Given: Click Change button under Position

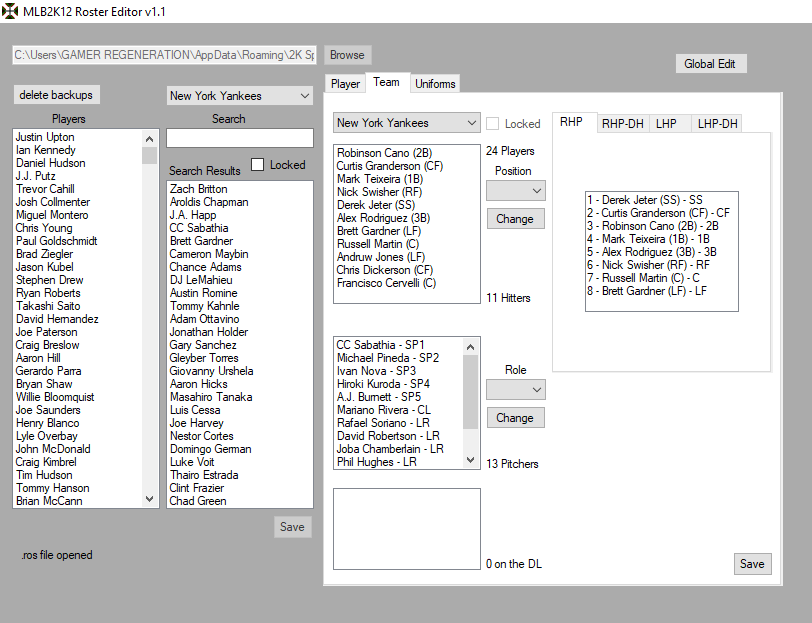Looking at the screenshot, I should pyautogui.click(x=515, y=219).
